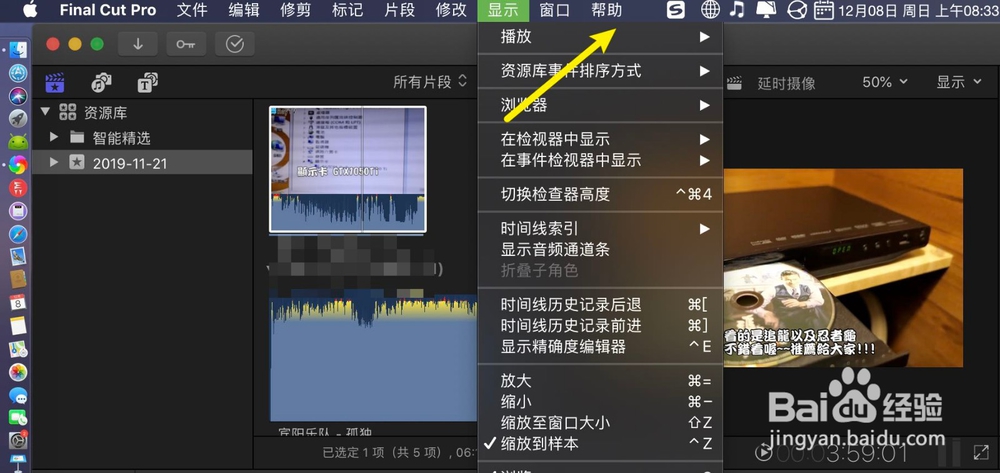Viewport: 1000px width, 473px height.
Task: Open the 修改 menu
Action: click(x=452, y=10)
